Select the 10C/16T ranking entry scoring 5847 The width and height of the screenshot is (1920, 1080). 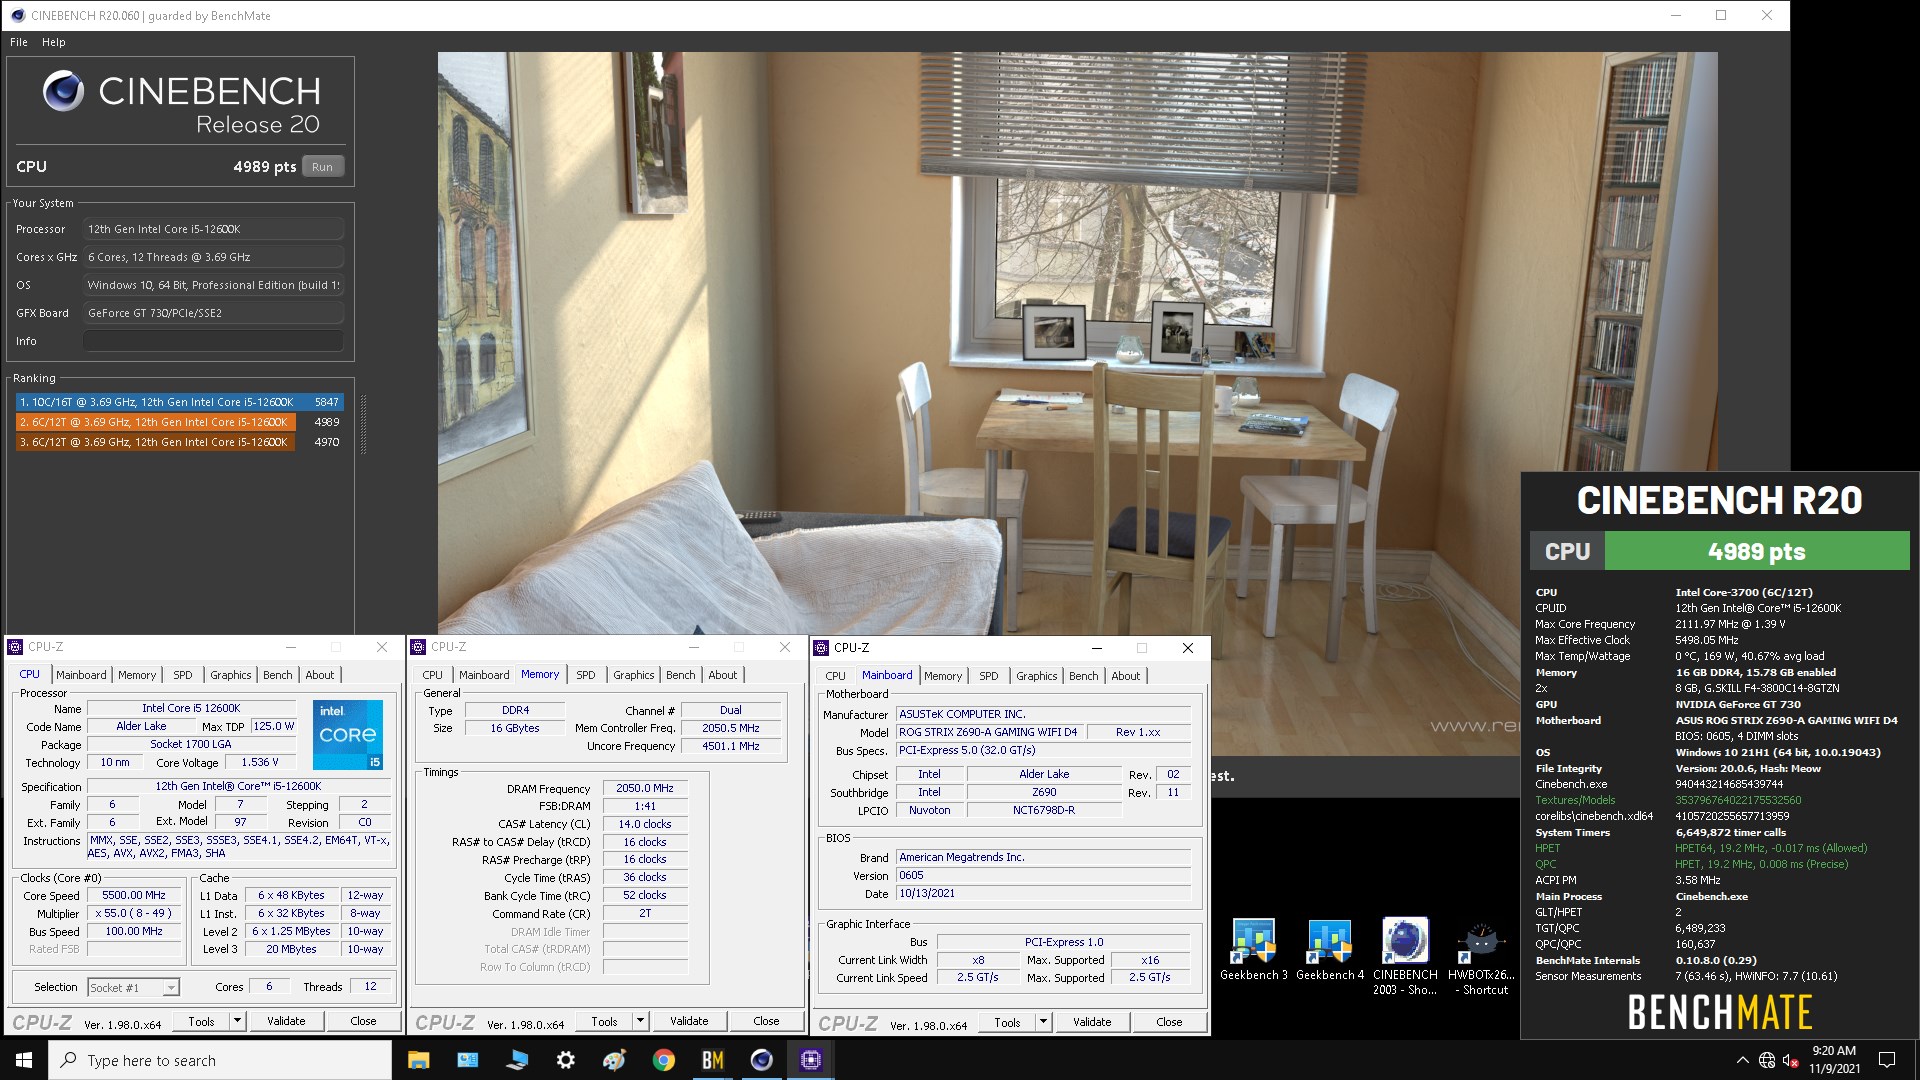(x=180, y=402)
